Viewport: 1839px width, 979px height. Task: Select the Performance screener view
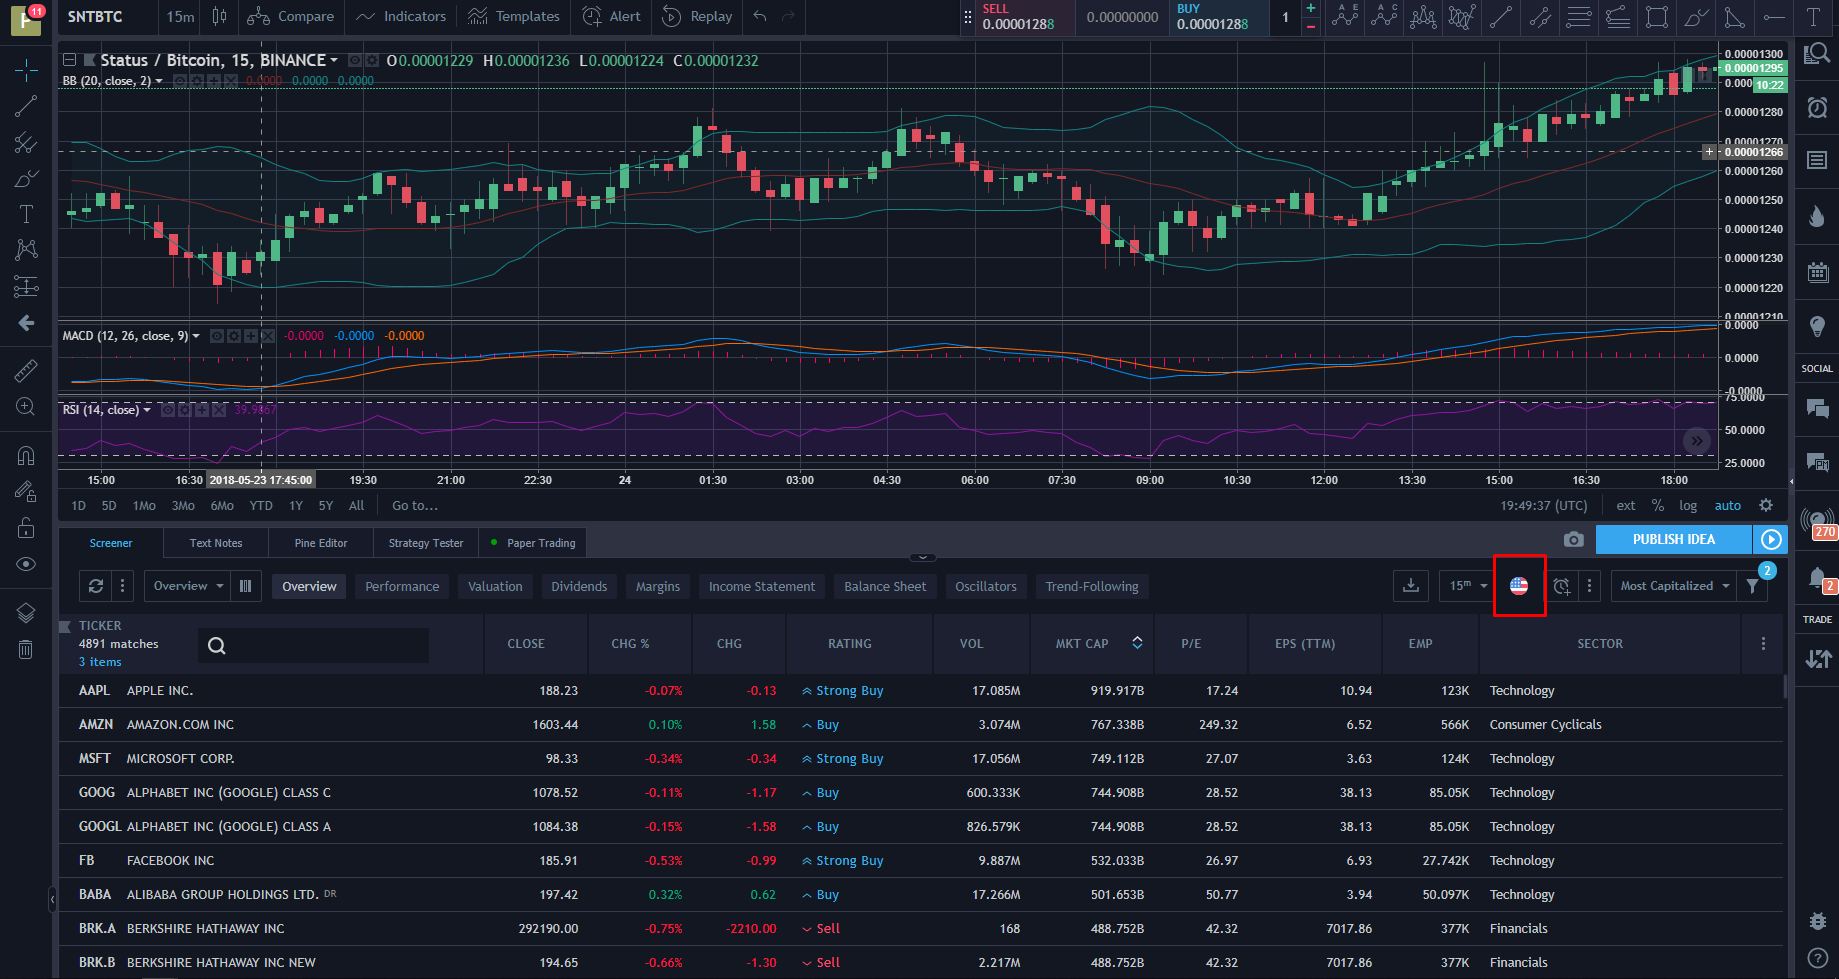(x=402, y=587)
